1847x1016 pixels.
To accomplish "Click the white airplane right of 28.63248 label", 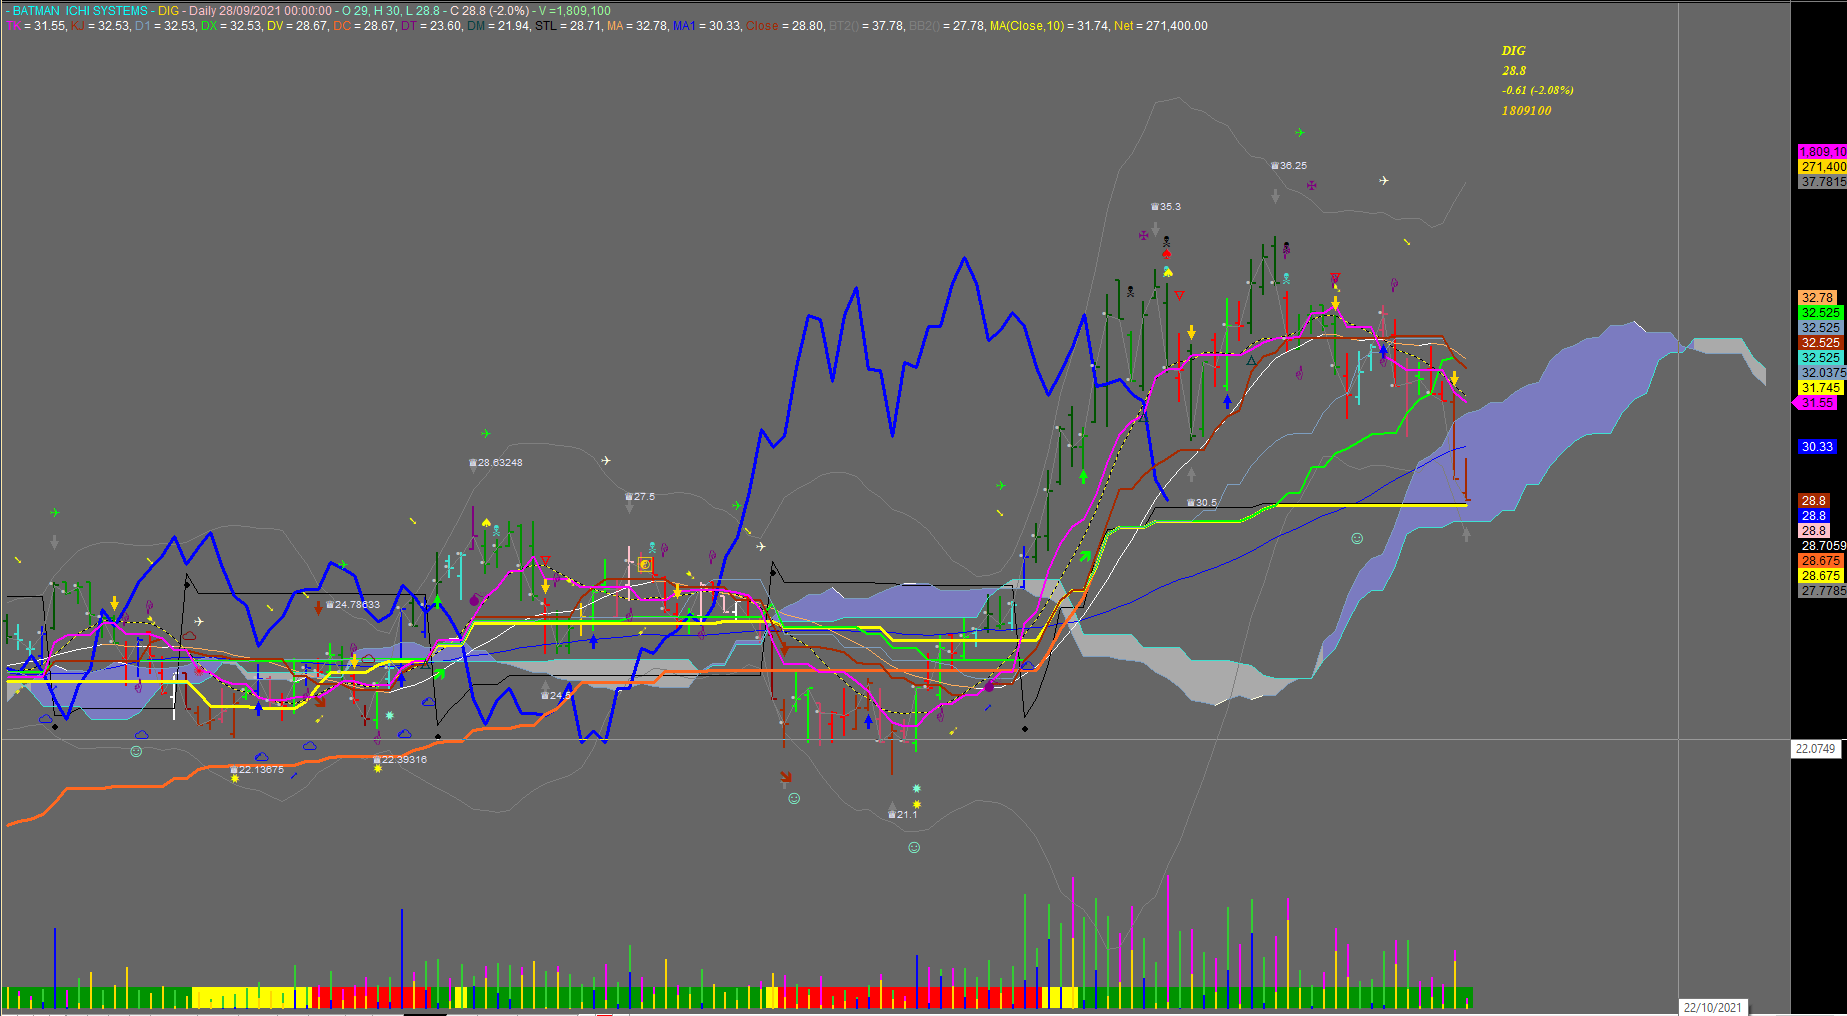I will (605, 461).
